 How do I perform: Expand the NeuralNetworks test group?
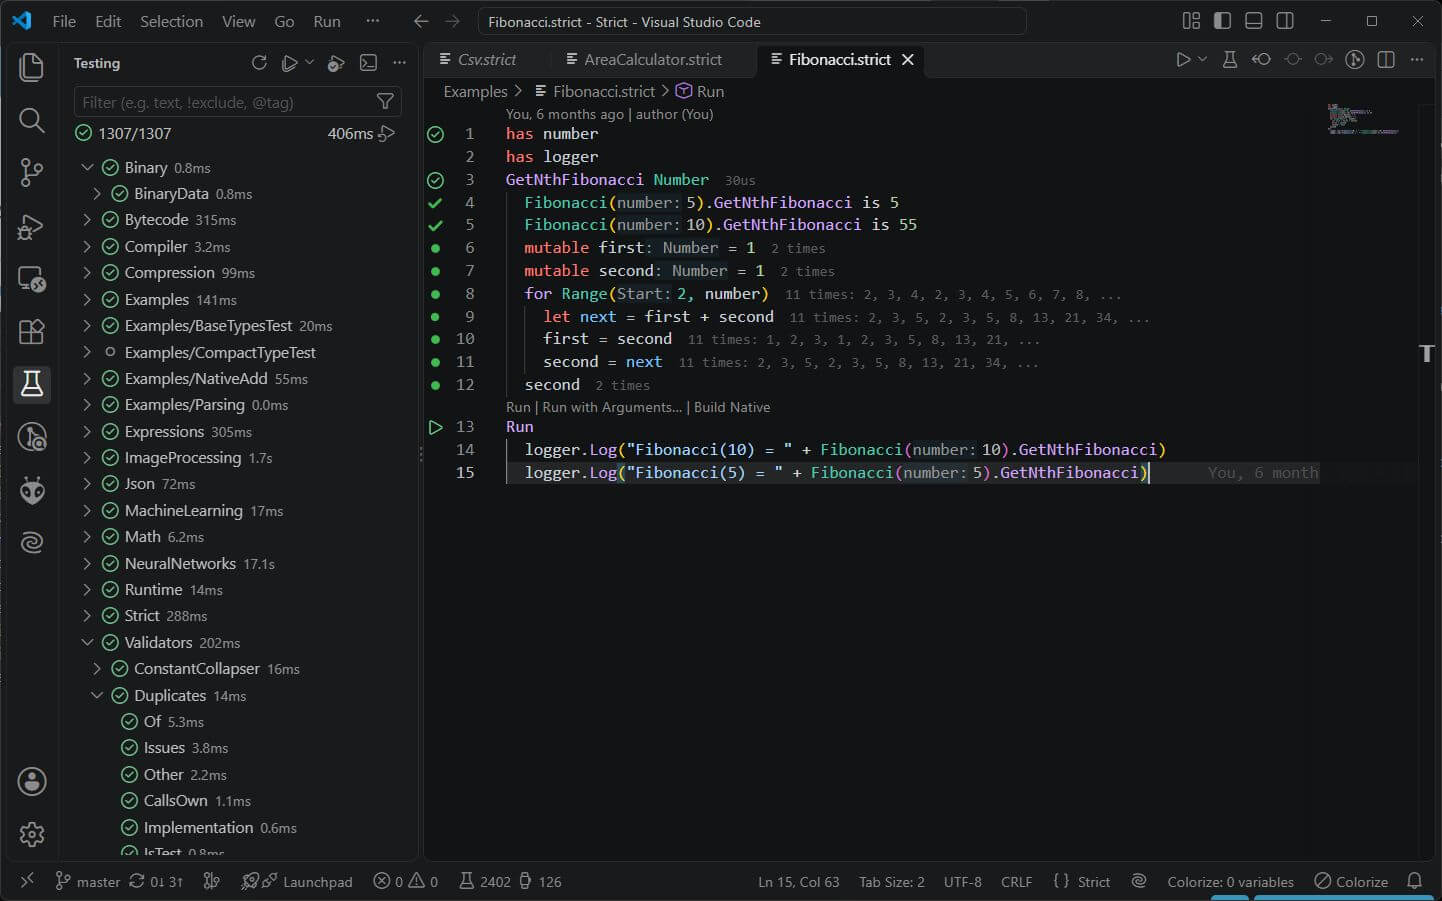87,563
